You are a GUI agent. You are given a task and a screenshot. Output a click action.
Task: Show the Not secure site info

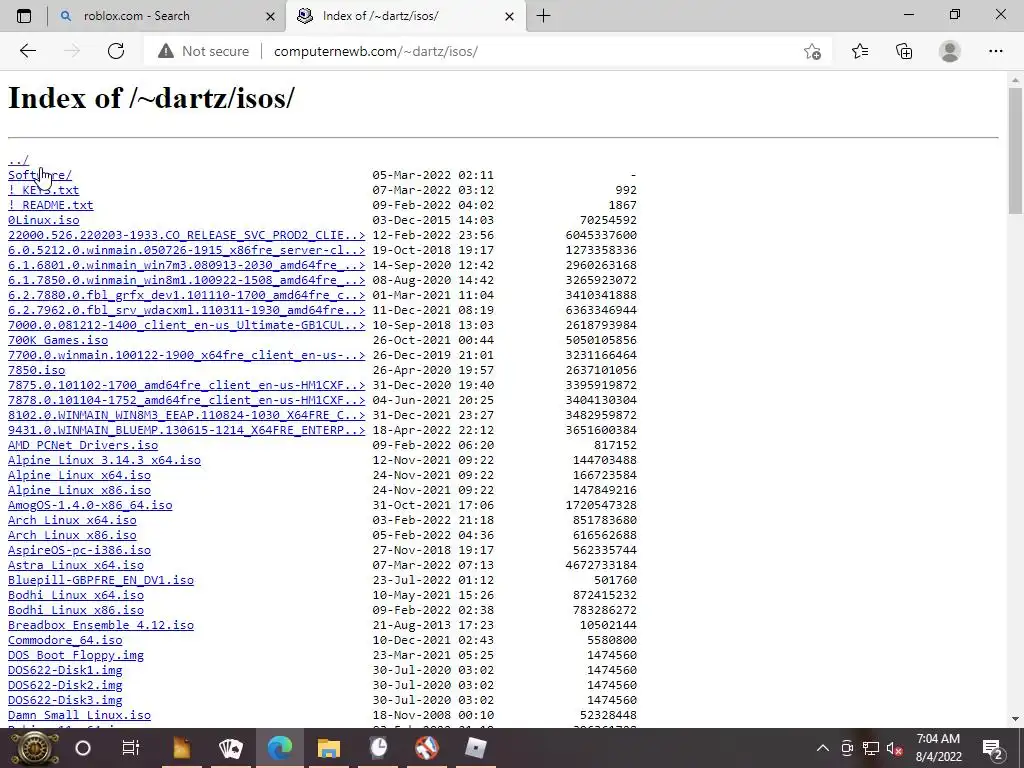[203, 51]
